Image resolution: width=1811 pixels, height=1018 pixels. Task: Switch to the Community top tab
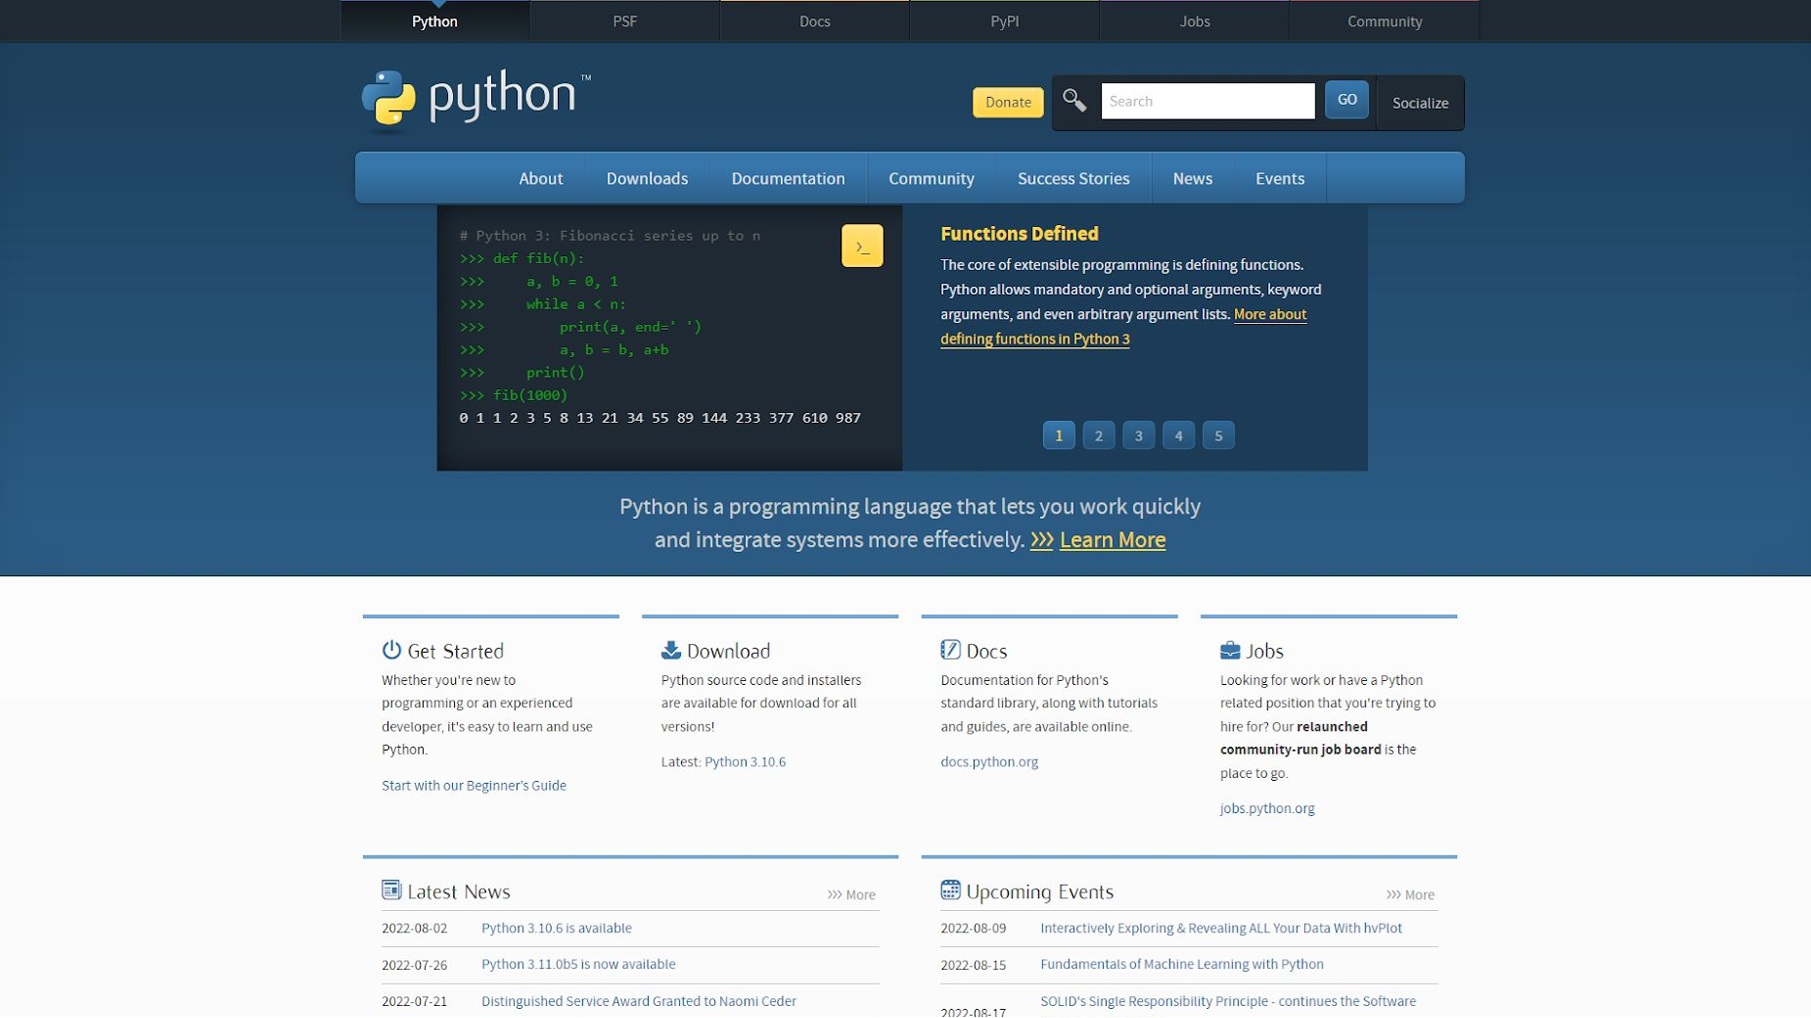(1385, 21)
